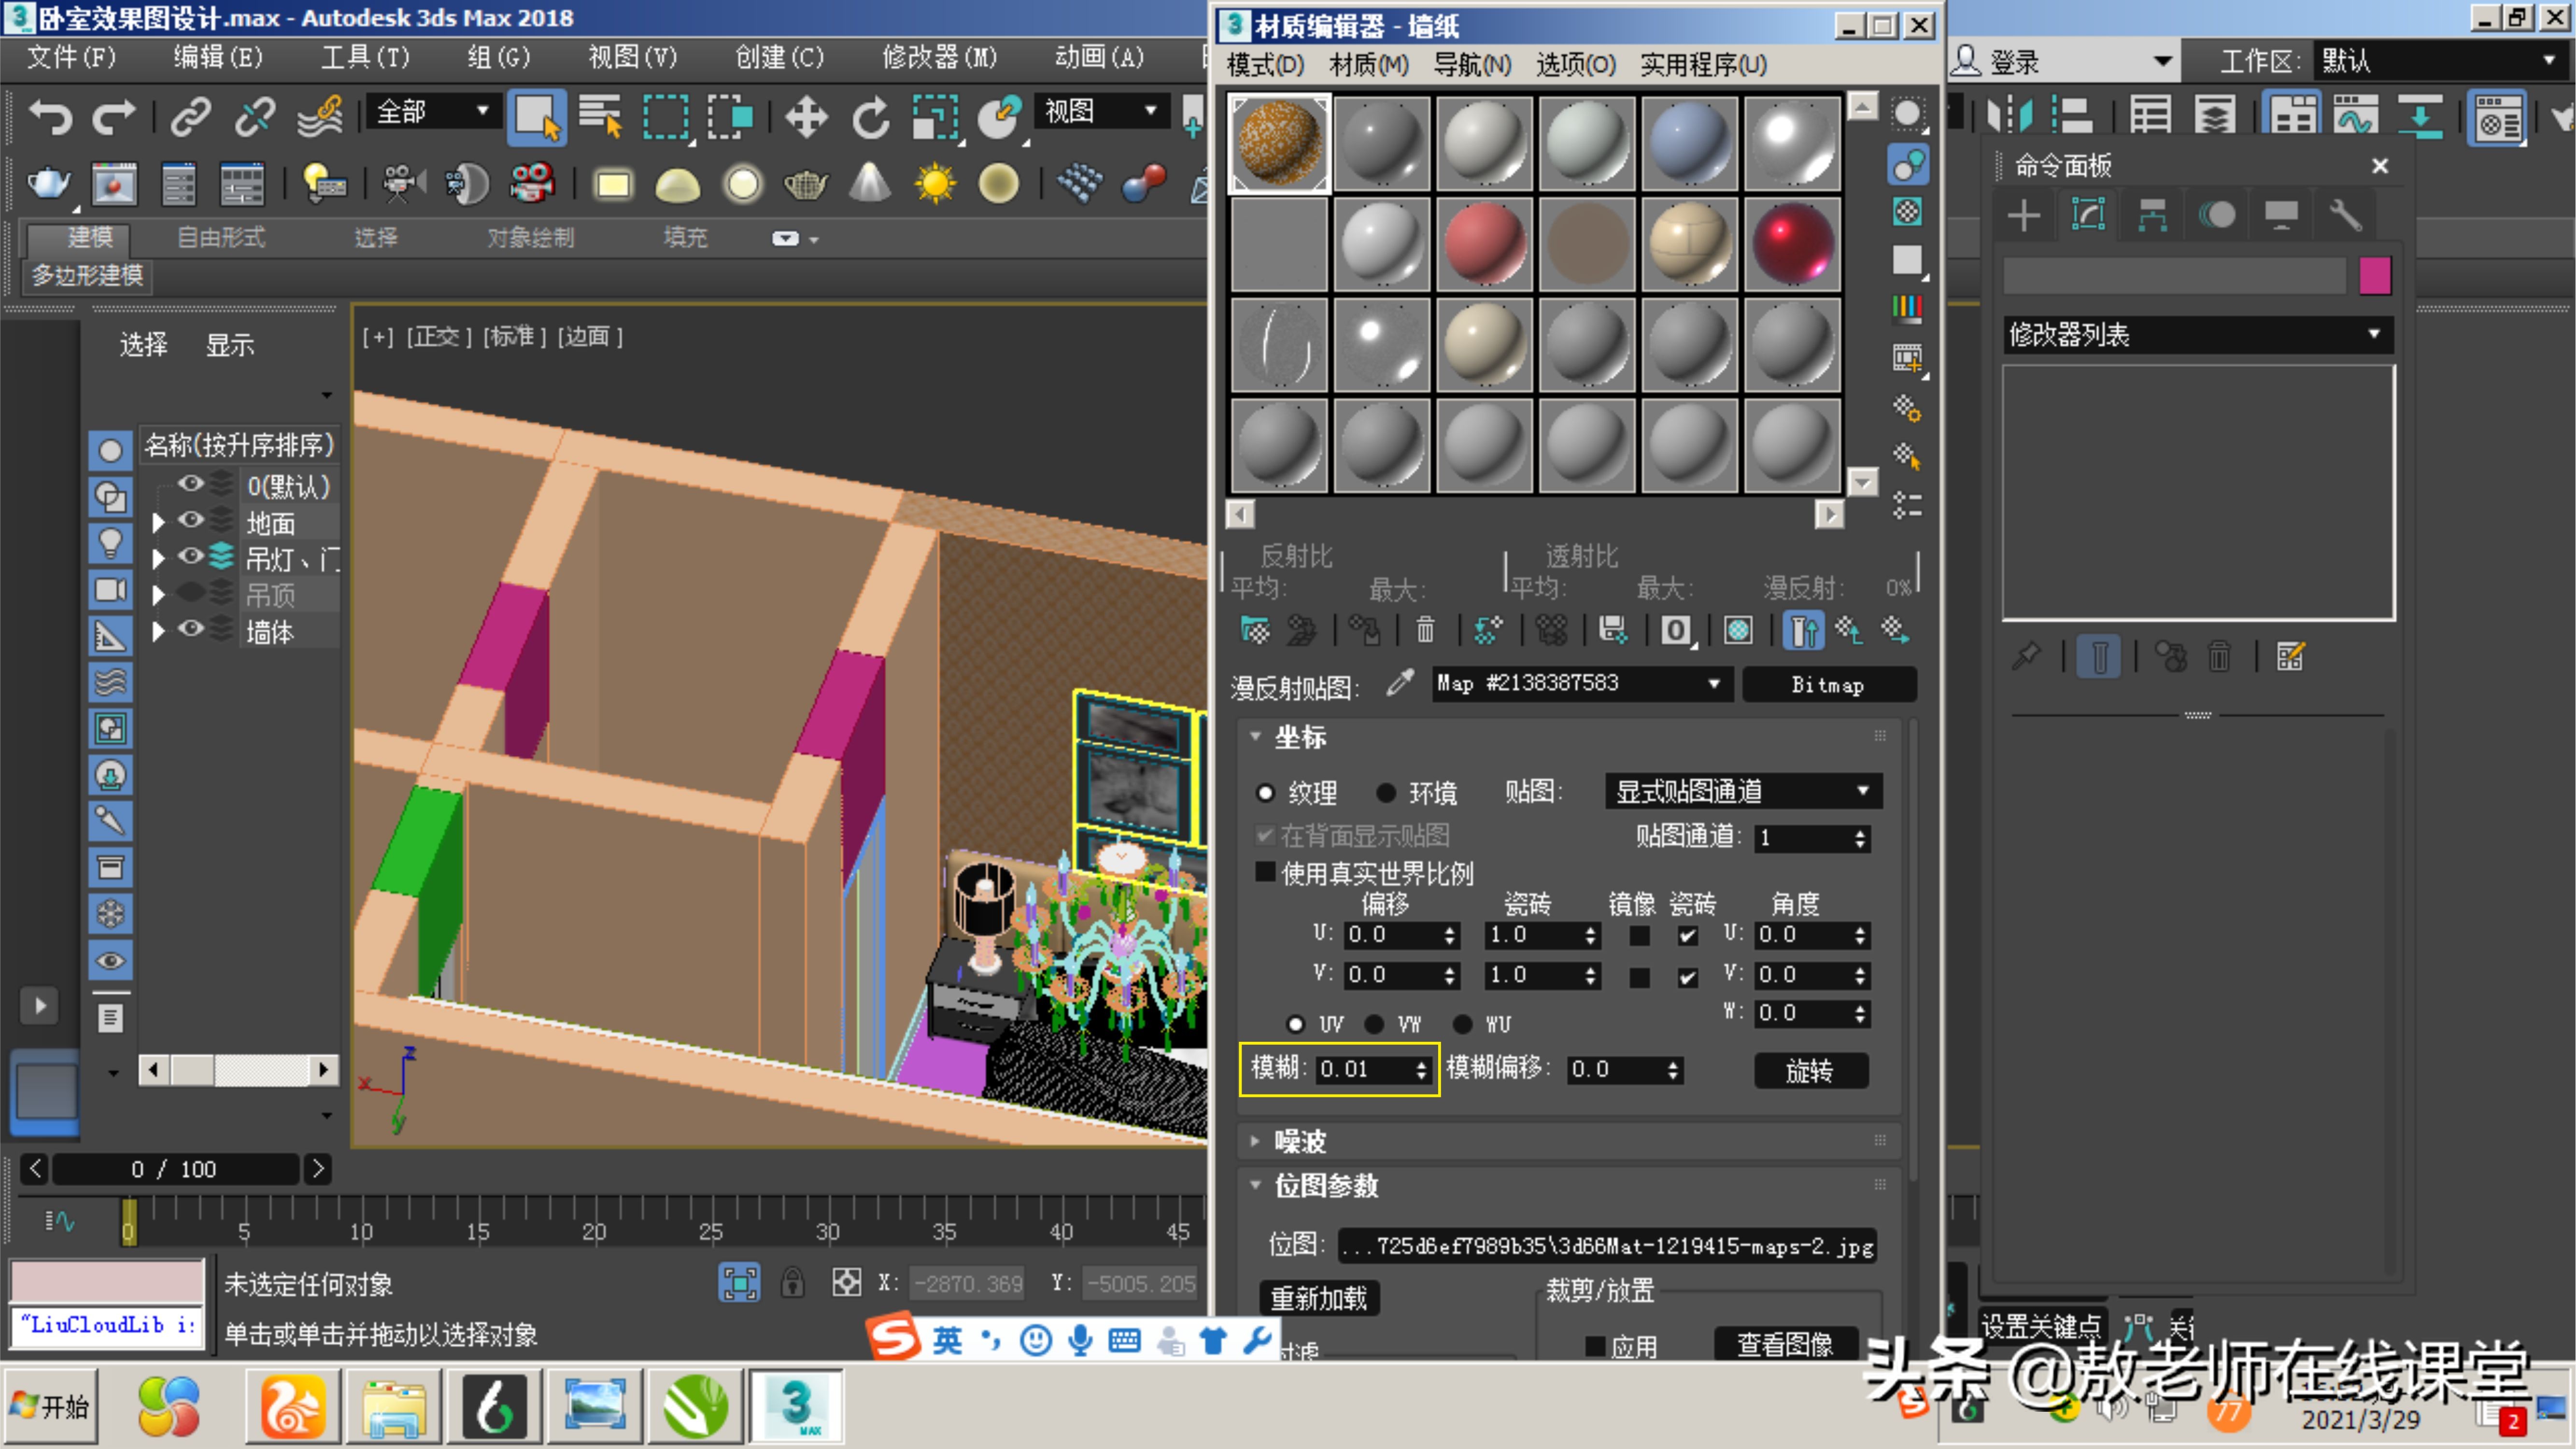The height and width of the screenshot is (1449, 2576).
Task: Click the Sunlight sun icon
Action: [x=936, y=184]
